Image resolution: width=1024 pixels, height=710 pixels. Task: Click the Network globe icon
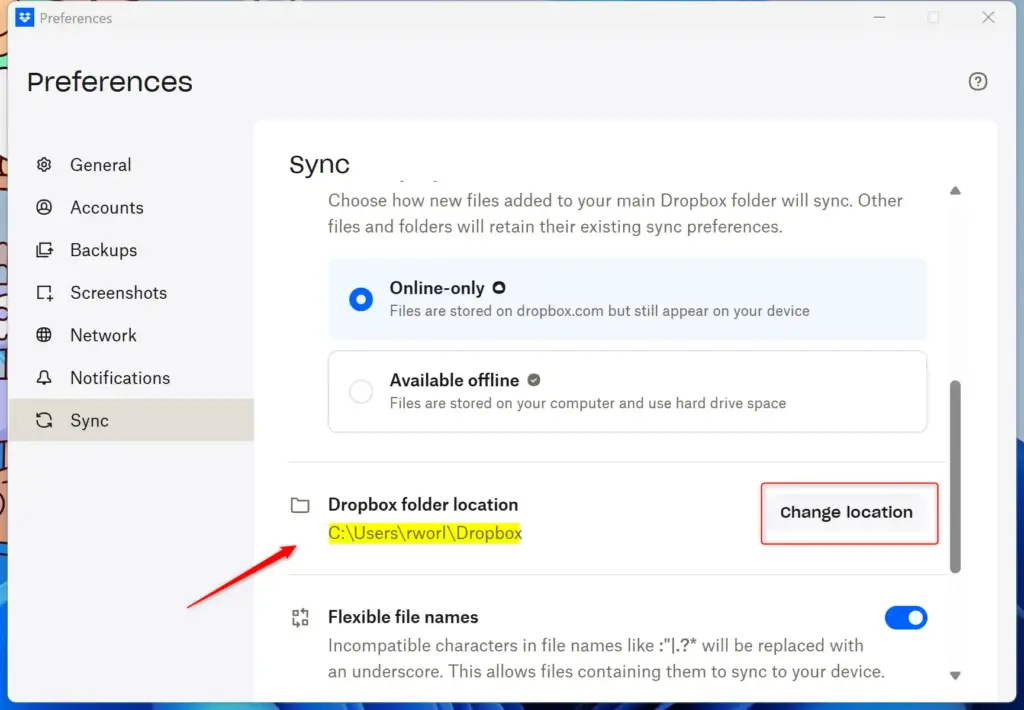(44, 335)
